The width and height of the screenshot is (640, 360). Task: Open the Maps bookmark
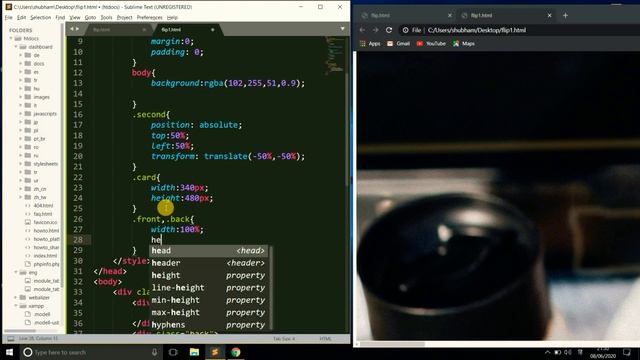coord(464,44)
